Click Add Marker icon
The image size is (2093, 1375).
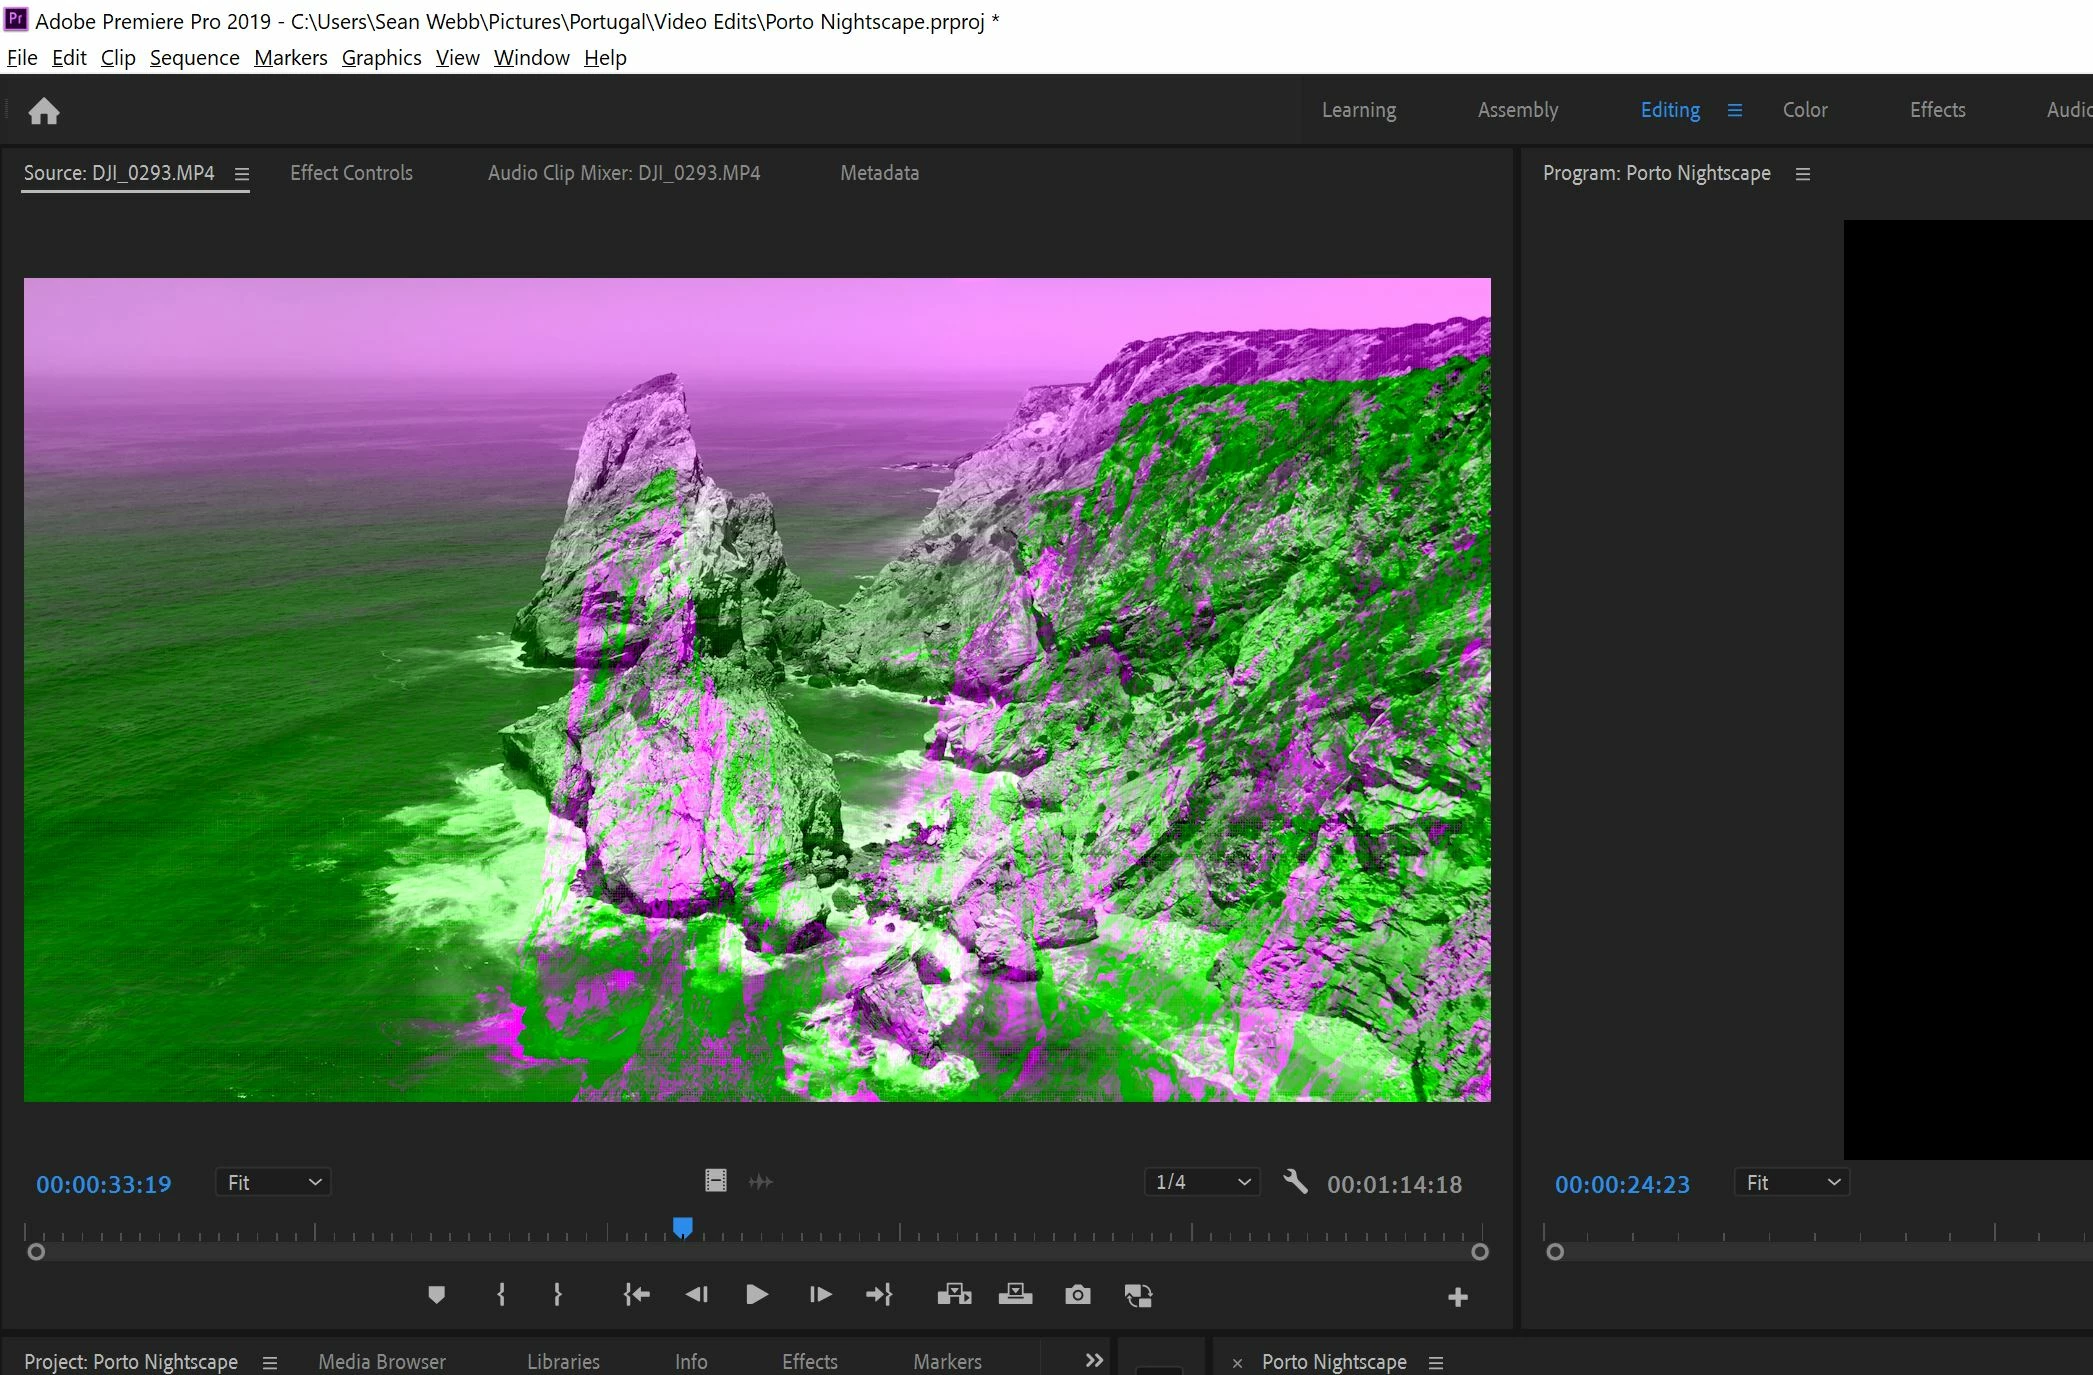[x=436, y=1295]
